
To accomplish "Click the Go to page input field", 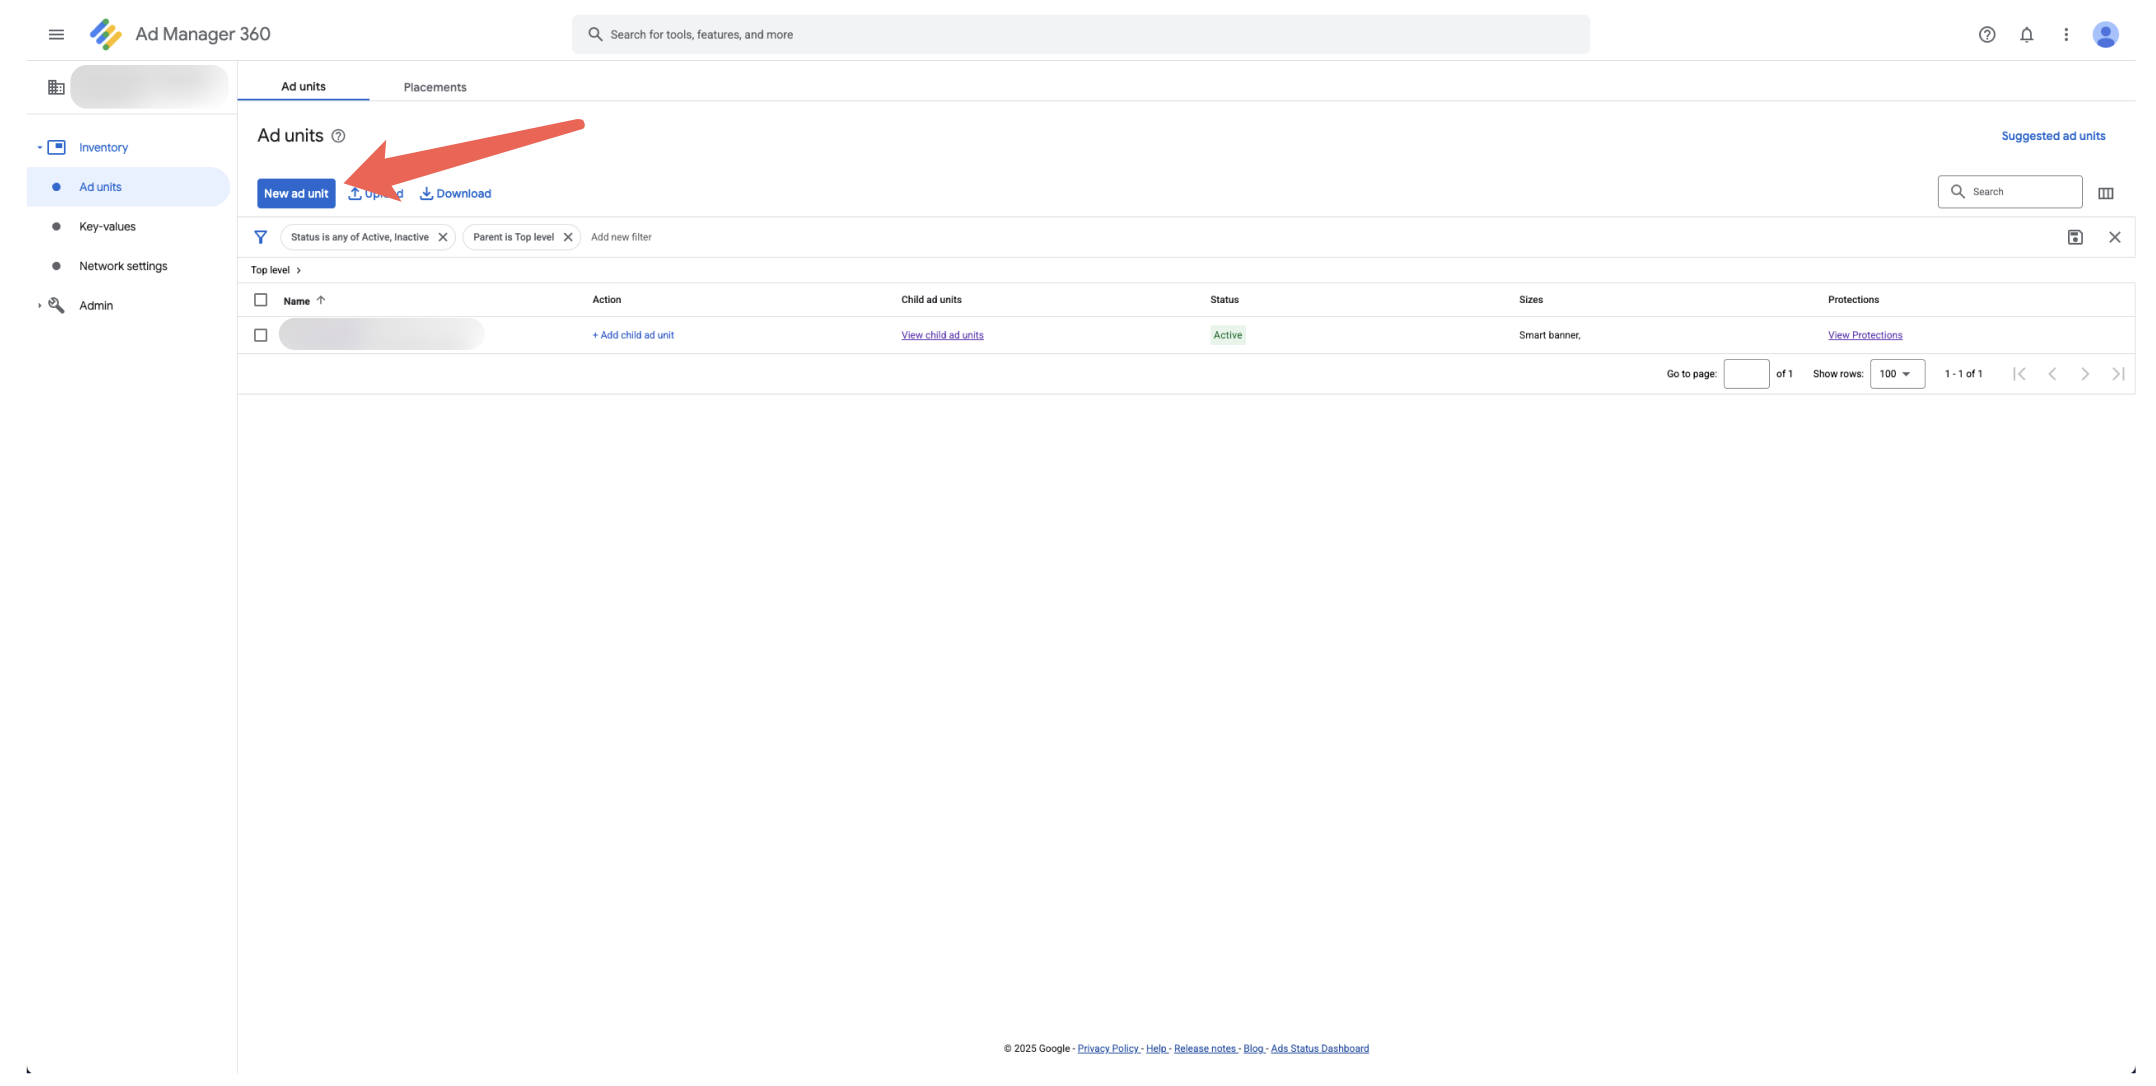I will coord(1746,374).
